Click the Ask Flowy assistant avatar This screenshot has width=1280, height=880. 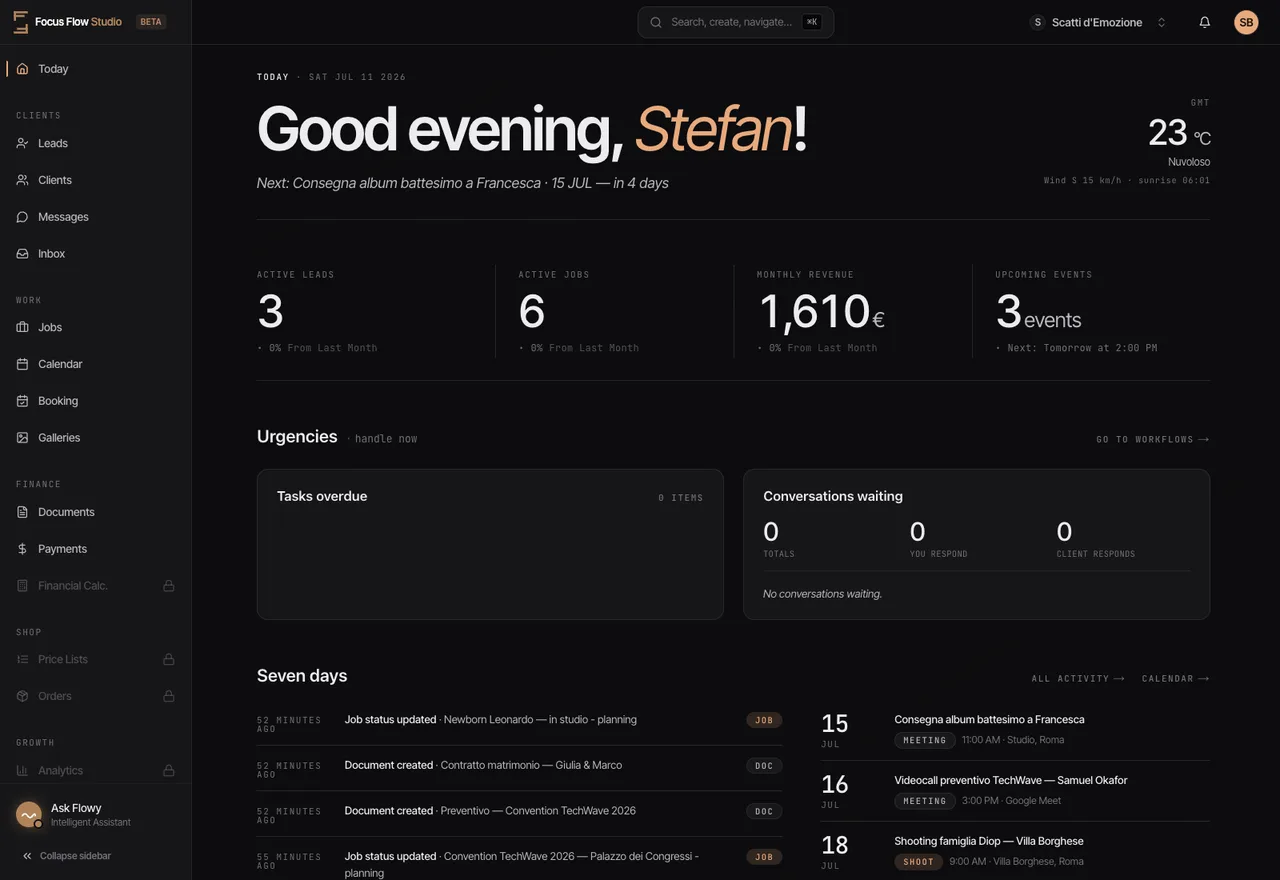[29, 815]
